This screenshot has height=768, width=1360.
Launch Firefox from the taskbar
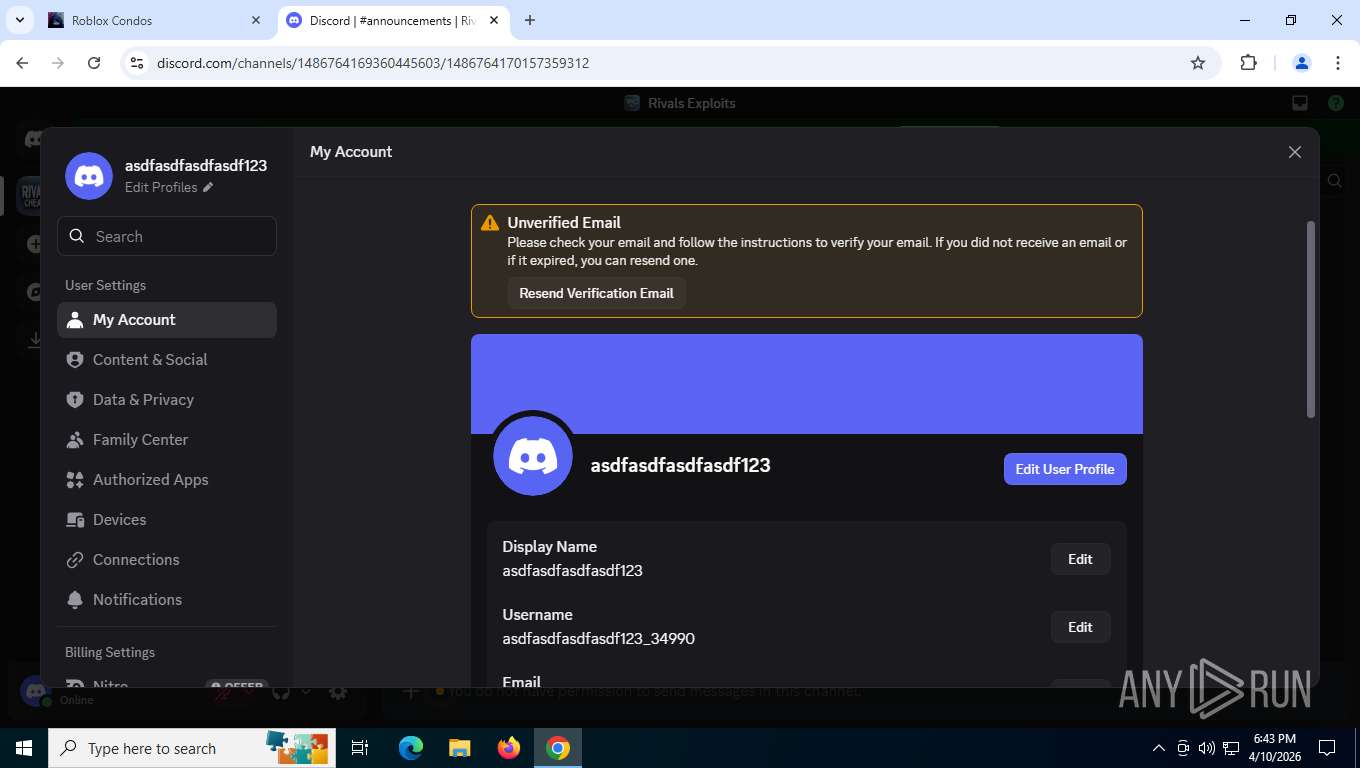tap(509, 748)
